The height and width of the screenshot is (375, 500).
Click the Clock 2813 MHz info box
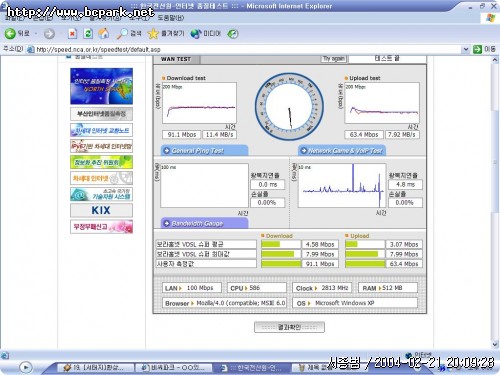(x=322, y=288)
